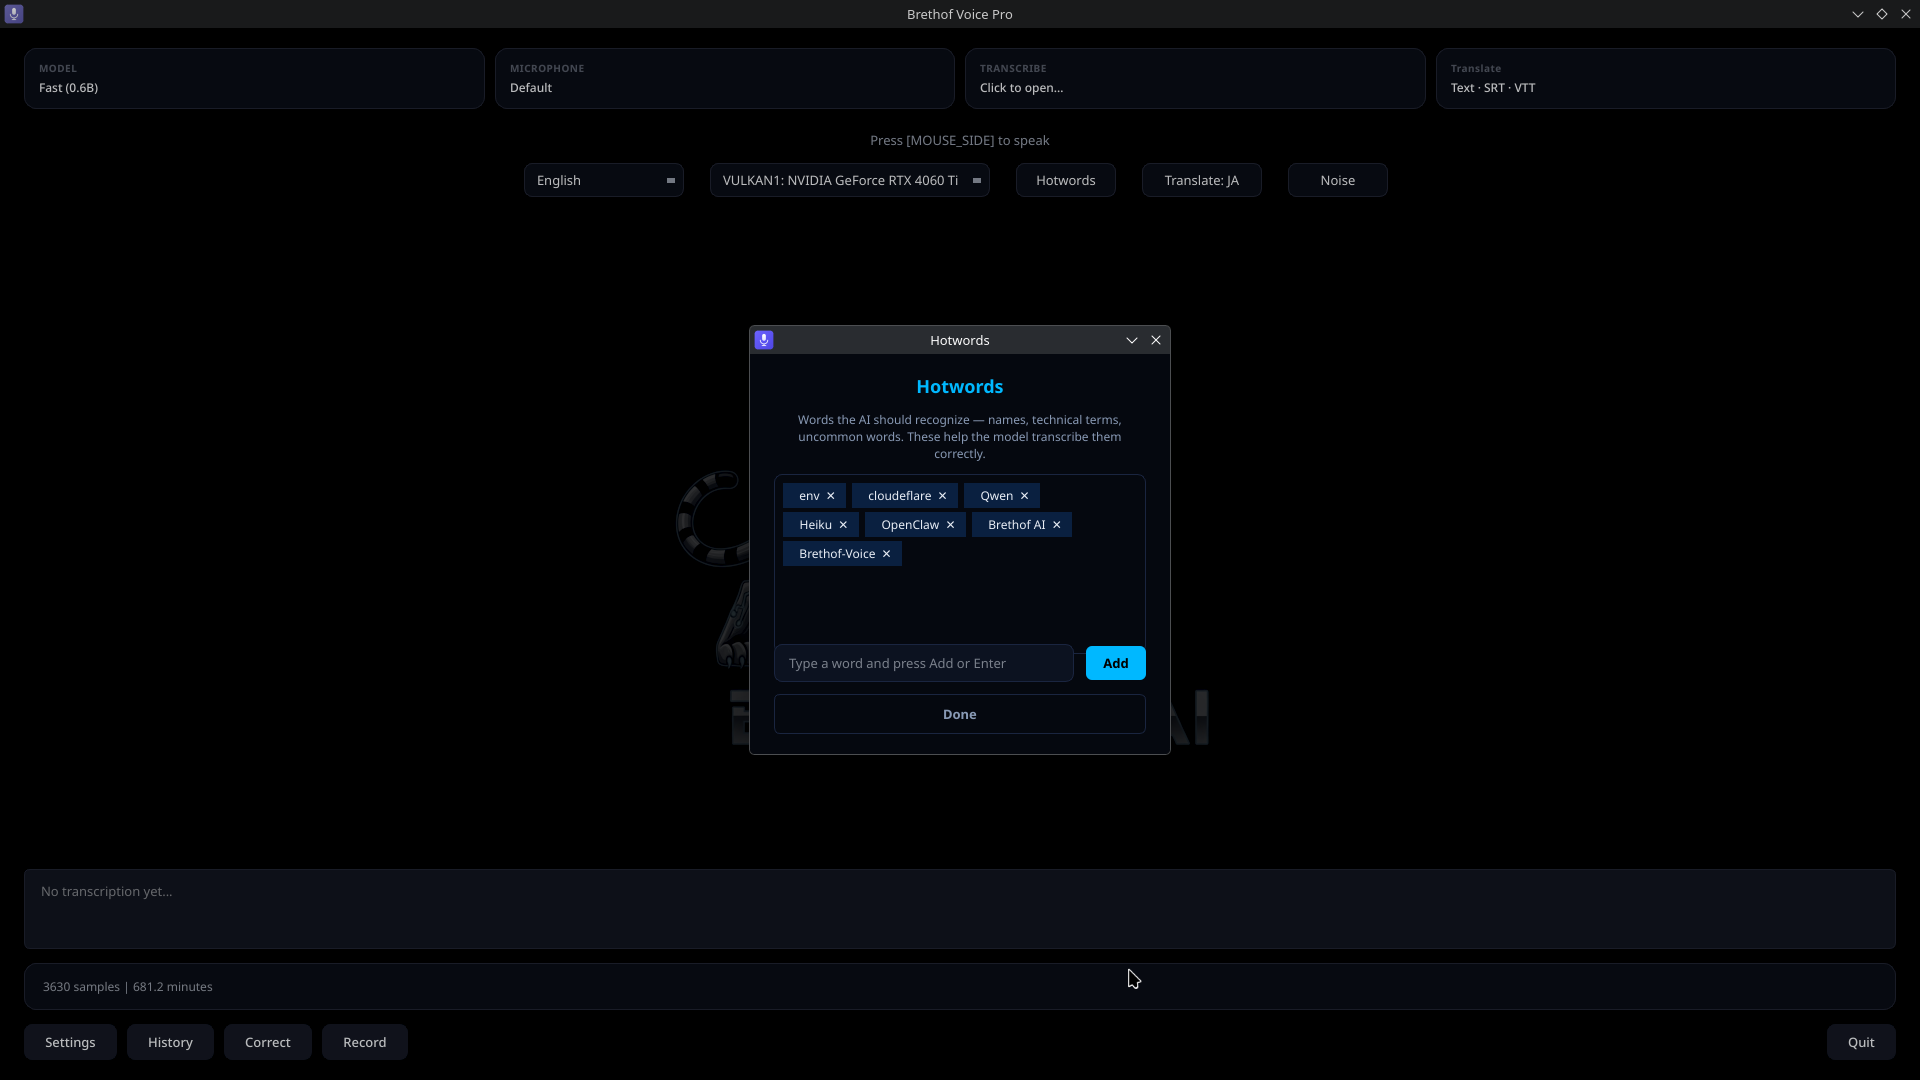Open the English language dropdown
Viewport: 1920px width, 1080px height.
pyautogui.click(x=604, y=180)
